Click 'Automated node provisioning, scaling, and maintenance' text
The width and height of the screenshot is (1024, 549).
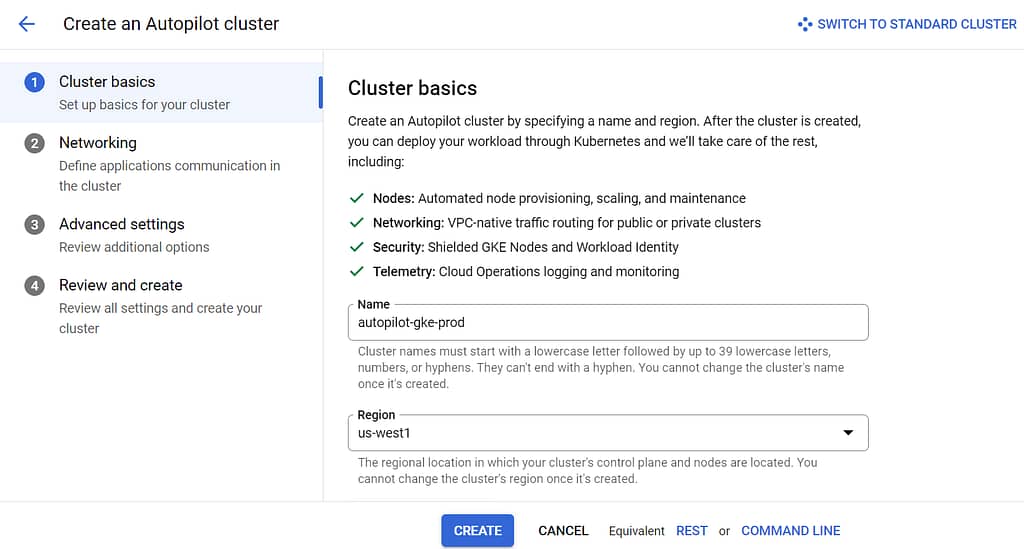[x=582, y=198]
